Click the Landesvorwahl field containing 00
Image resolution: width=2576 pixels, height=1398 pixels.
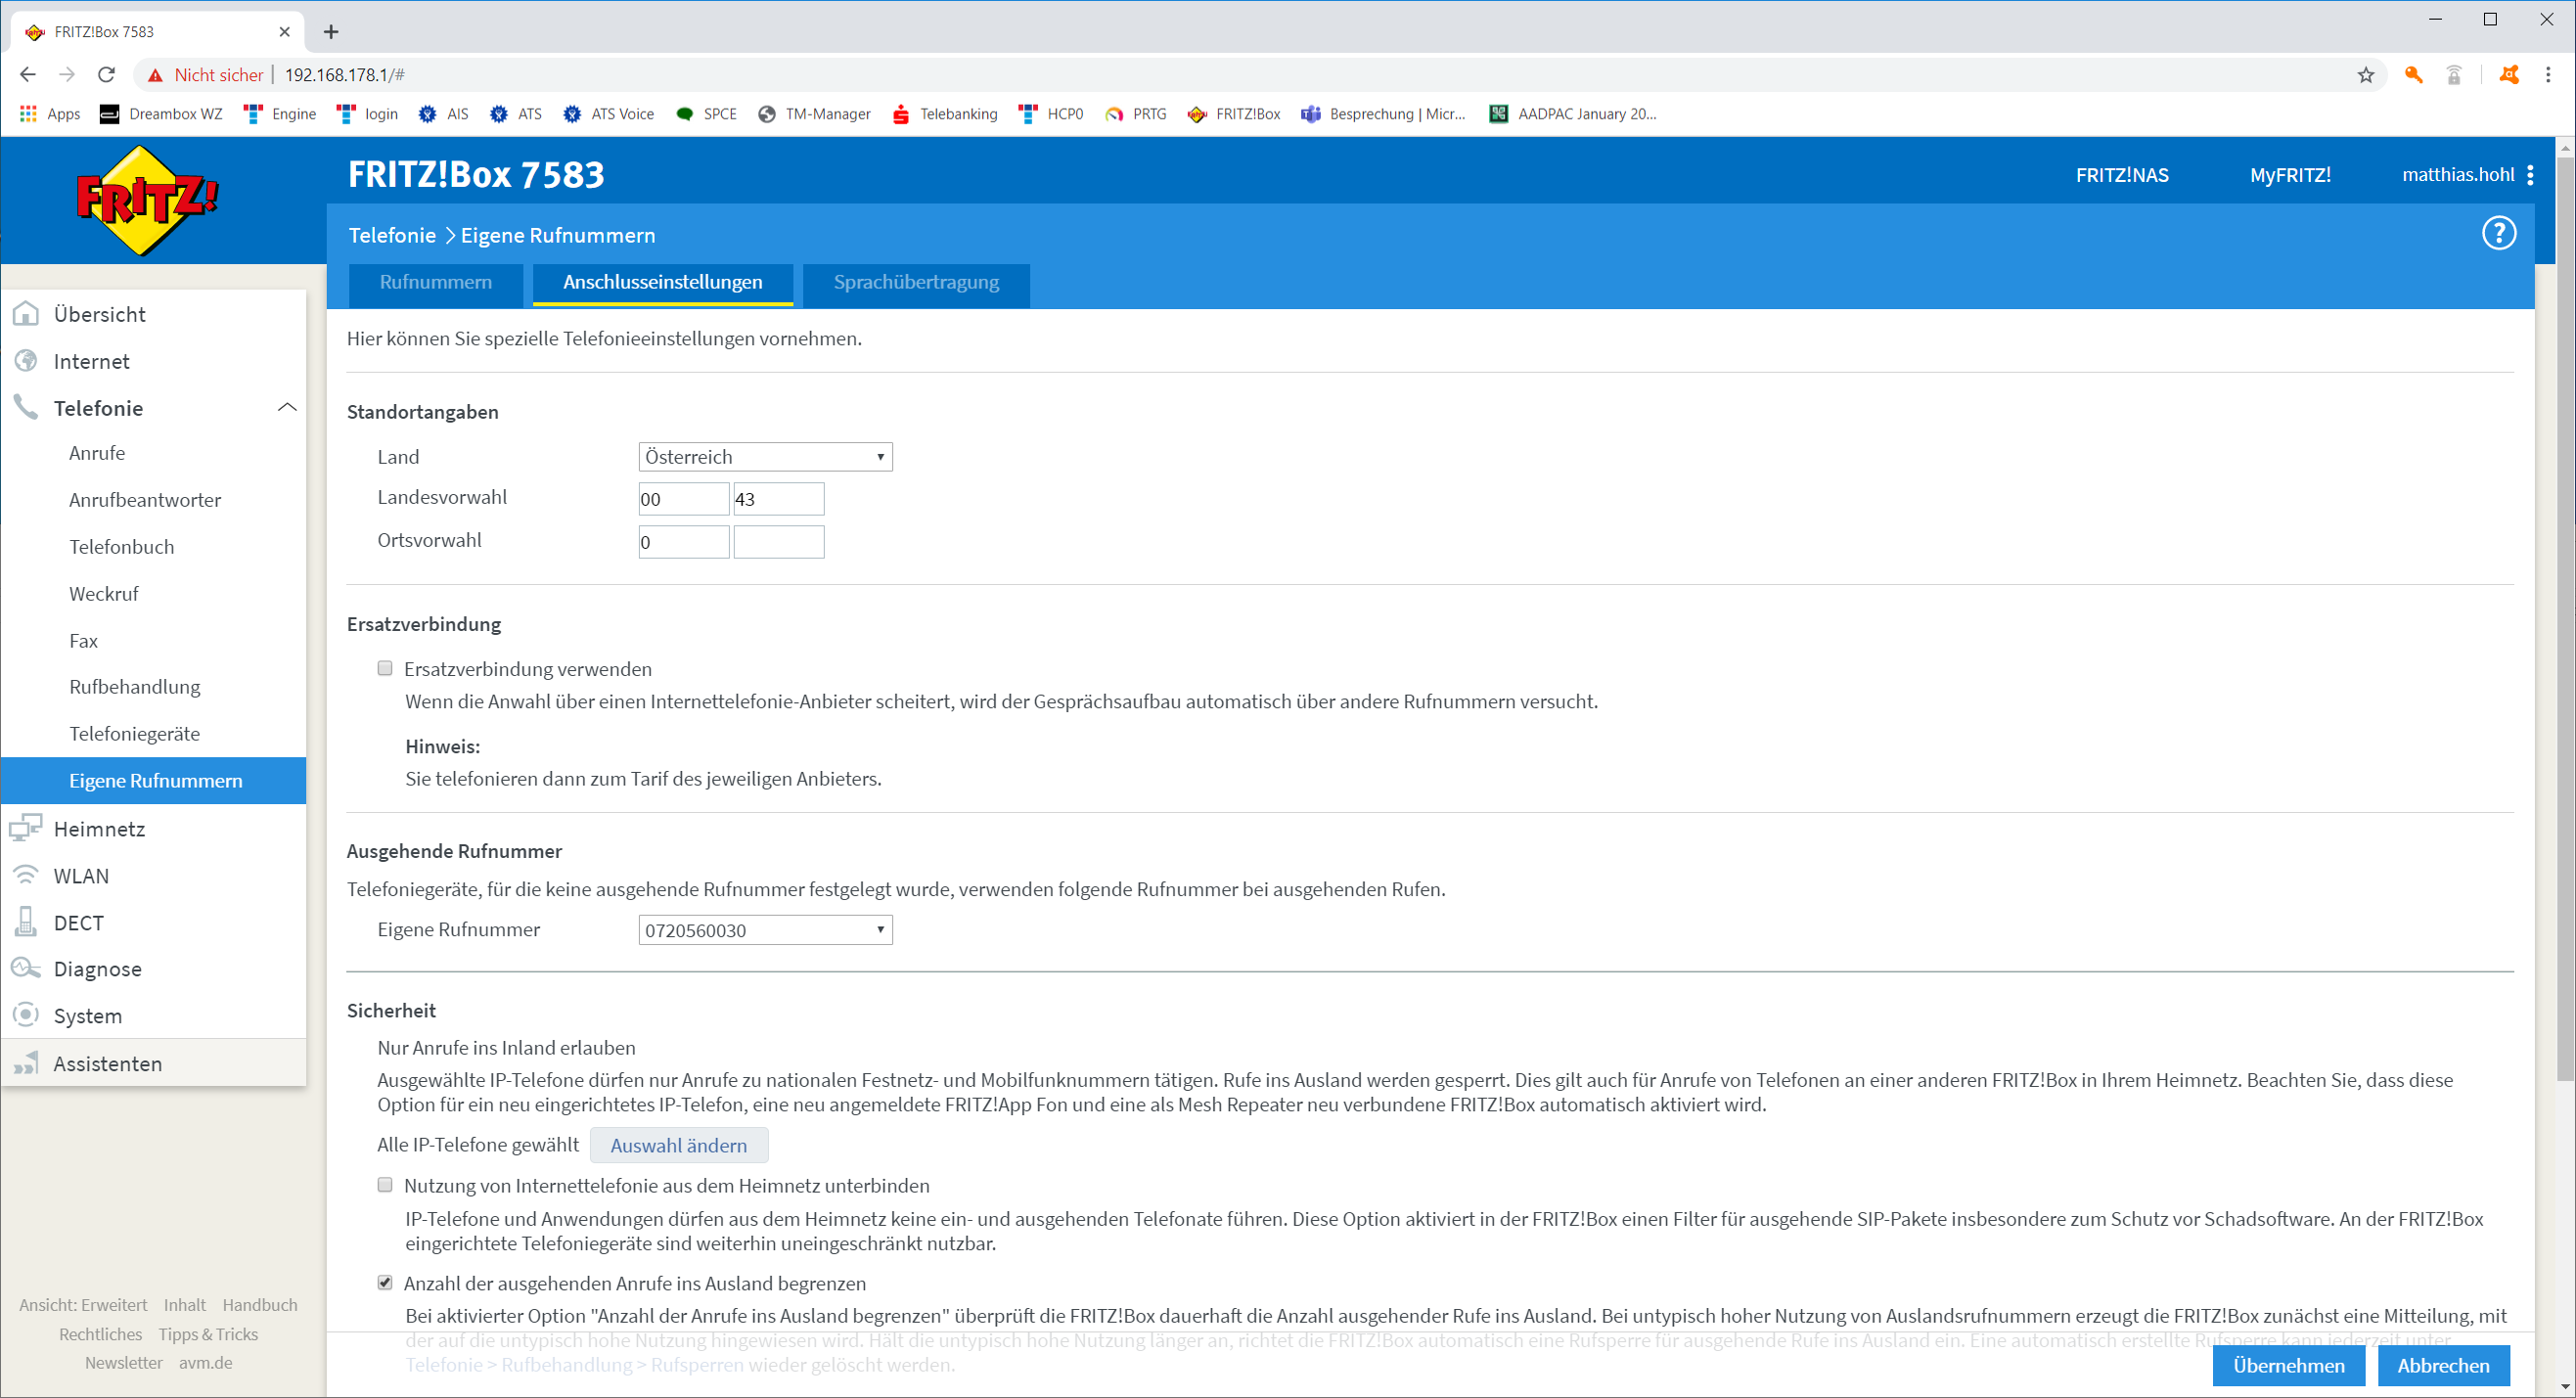tap(684, 499)
